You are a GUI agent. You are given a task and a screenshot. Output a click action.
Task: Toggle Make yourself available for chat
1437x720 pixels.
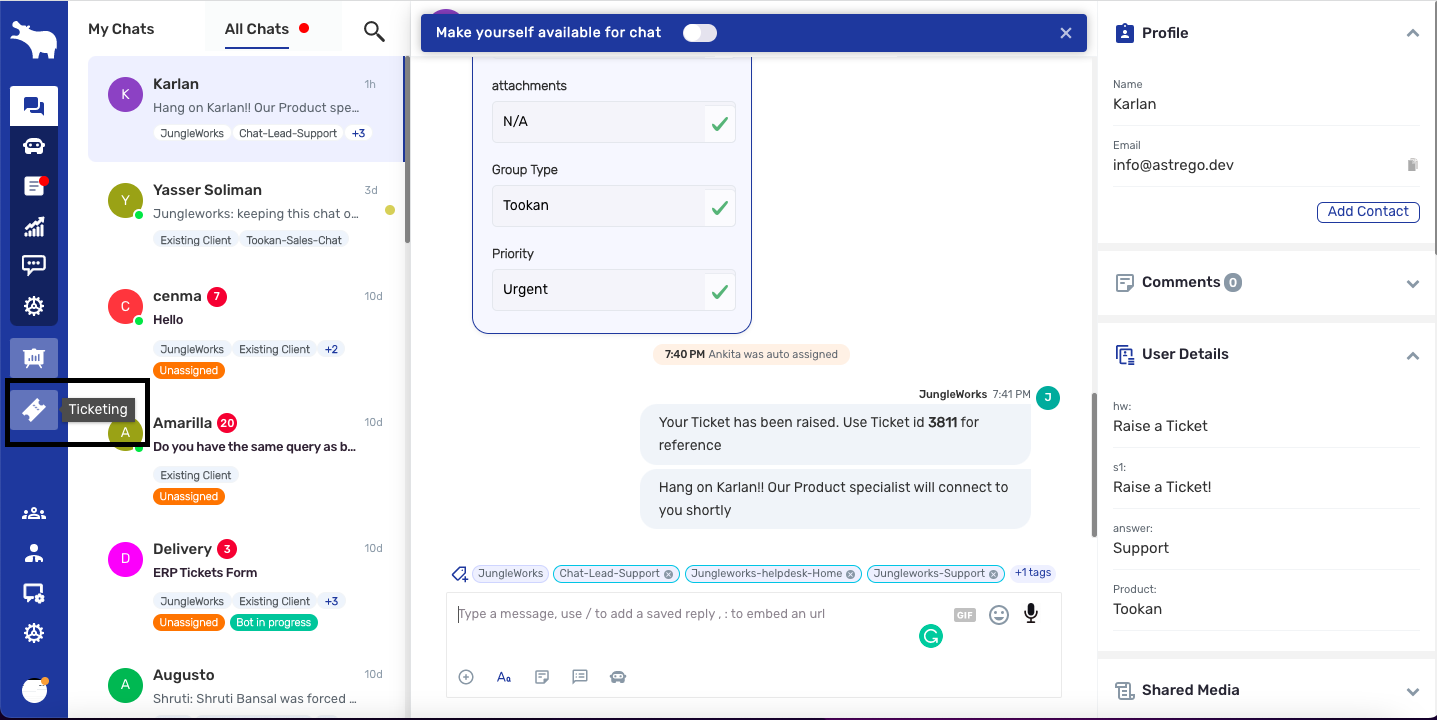click(x=699, y=33)
